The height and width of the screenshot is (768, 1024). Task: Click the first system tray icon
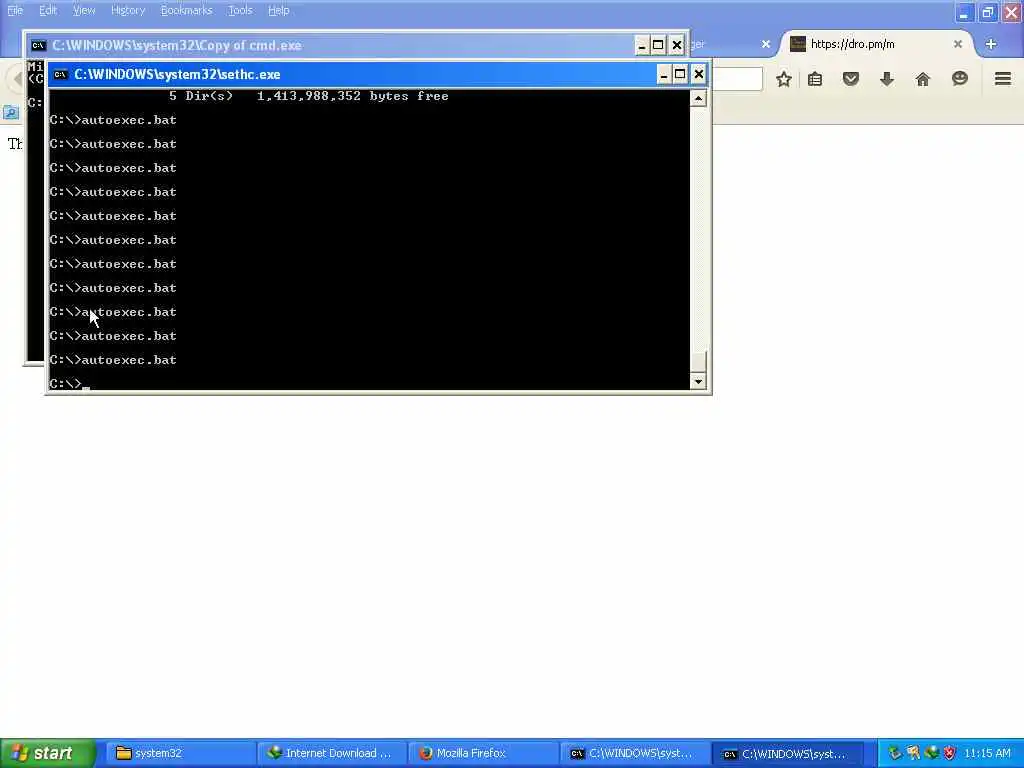coord(895,753)
